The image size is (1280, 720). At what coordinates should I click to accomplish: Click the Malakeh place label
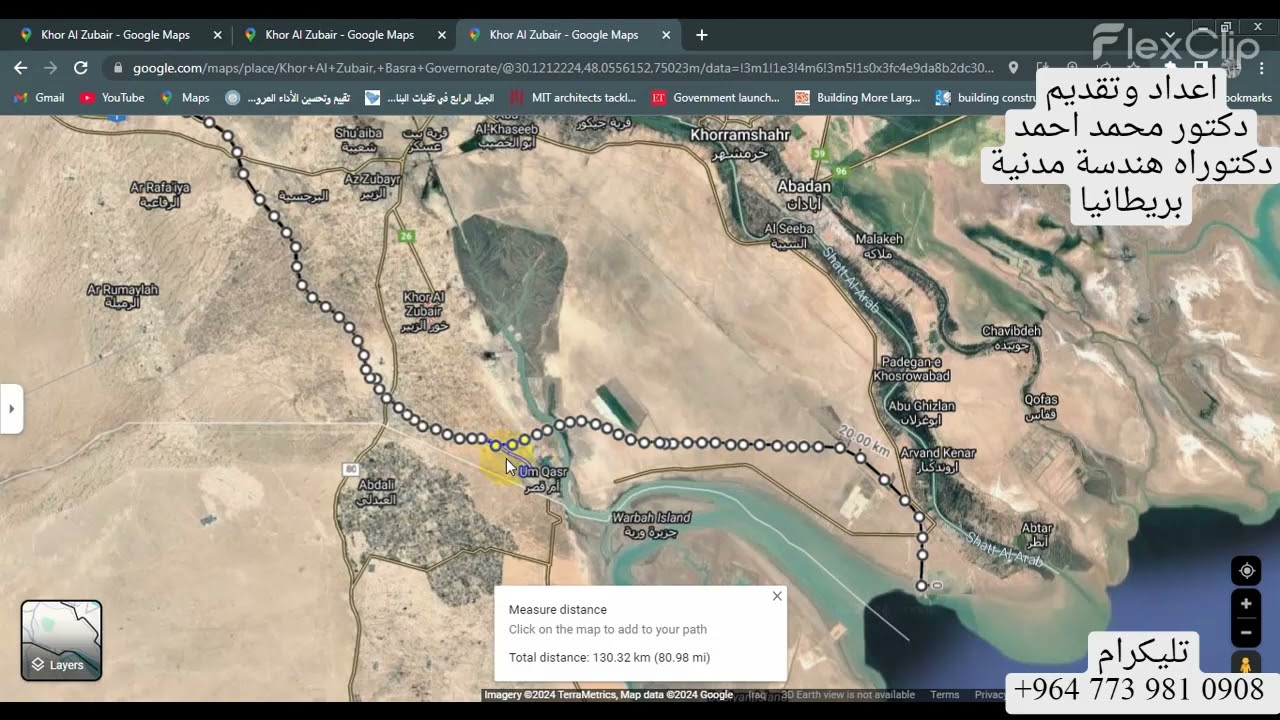click(x=879, y=246)
